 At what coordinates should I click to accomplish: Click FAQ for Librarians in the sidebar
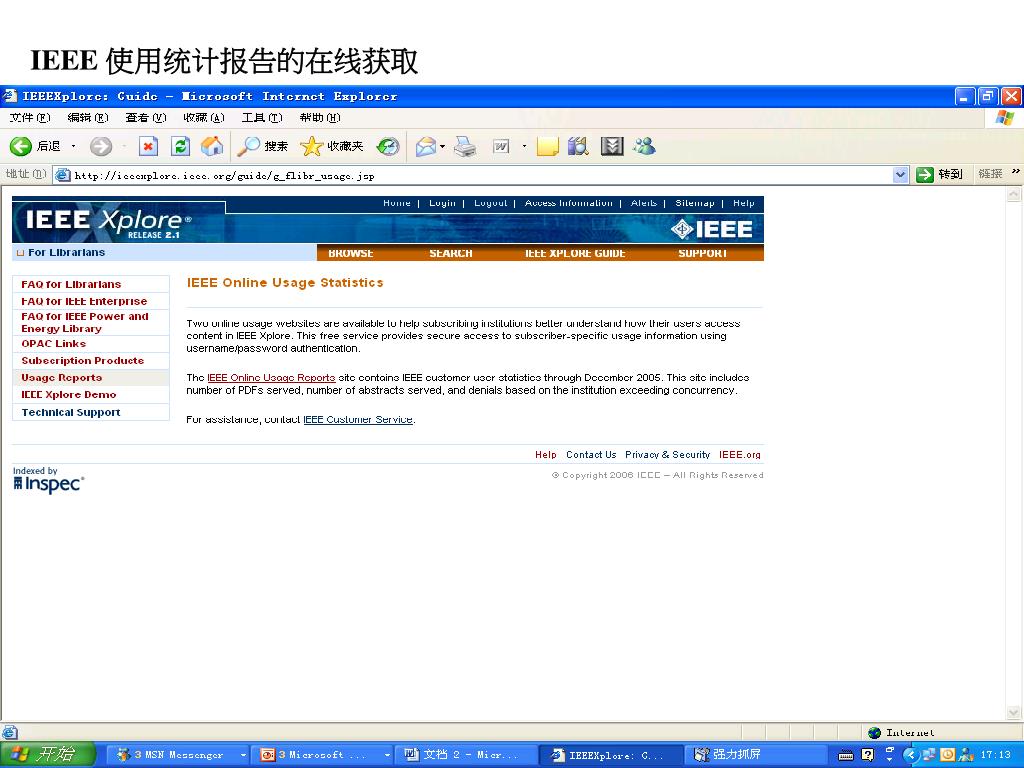point(71,284)
